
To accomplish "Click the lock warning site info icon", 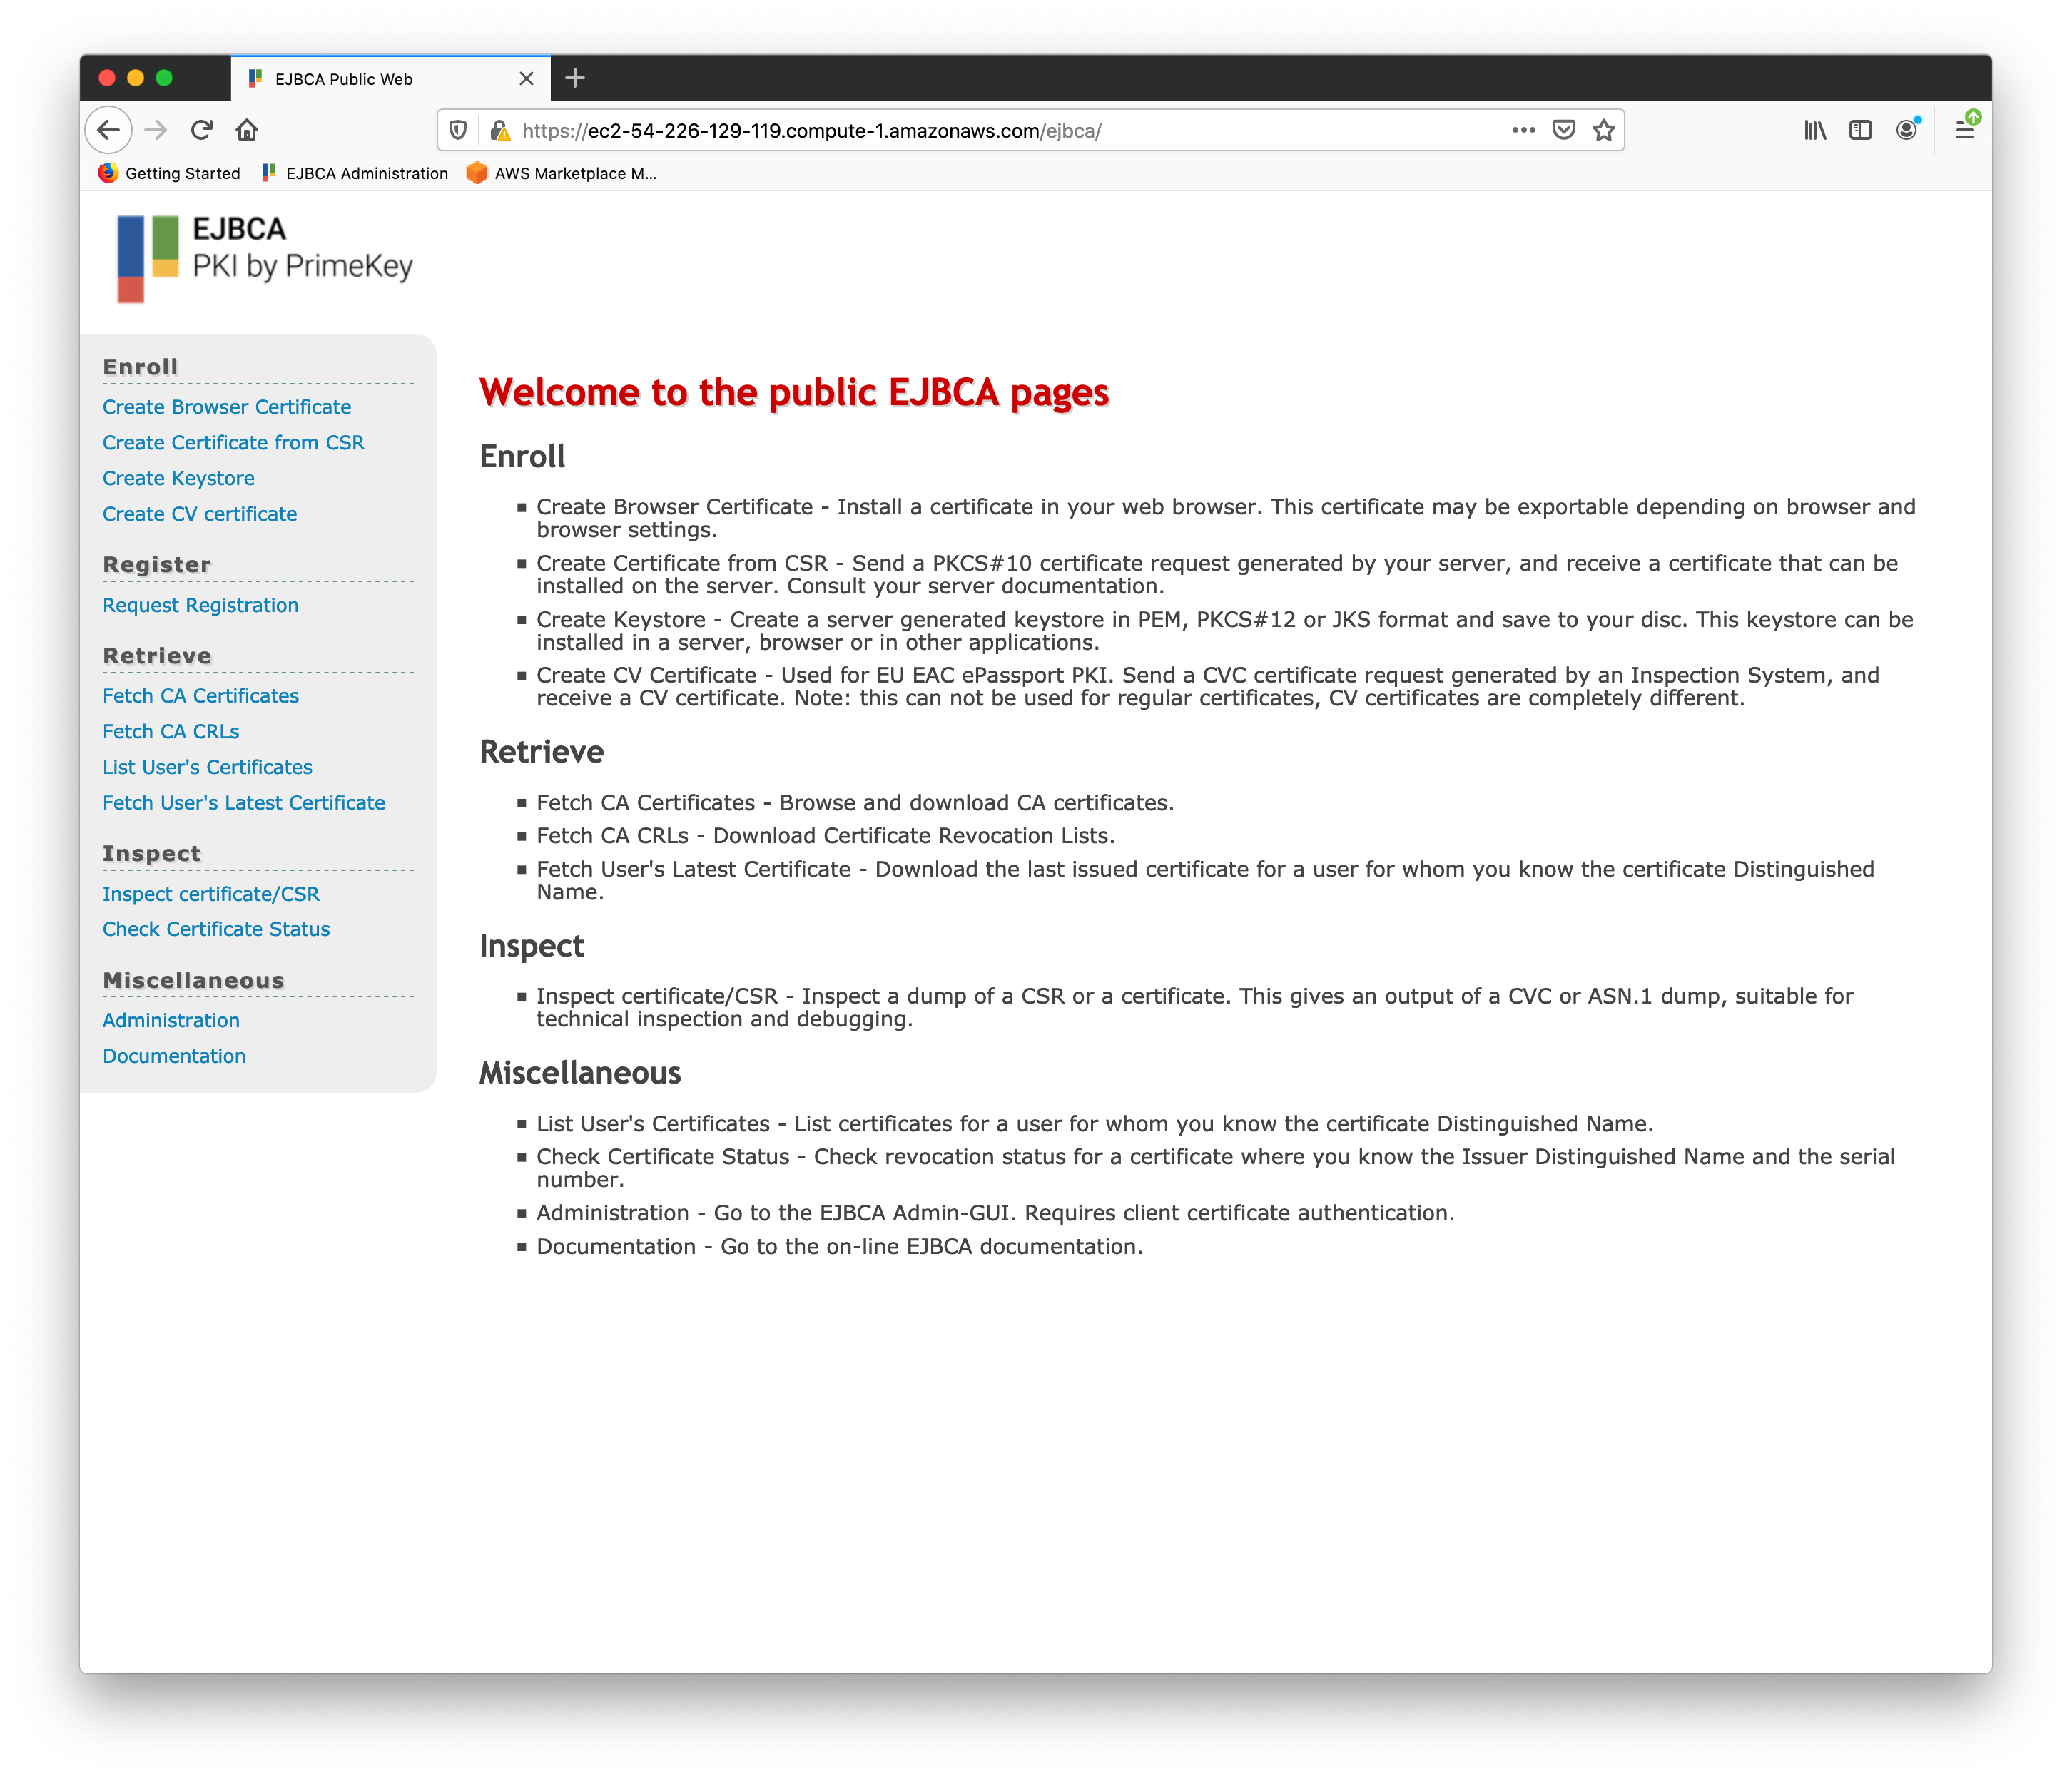I will [500, 131].
